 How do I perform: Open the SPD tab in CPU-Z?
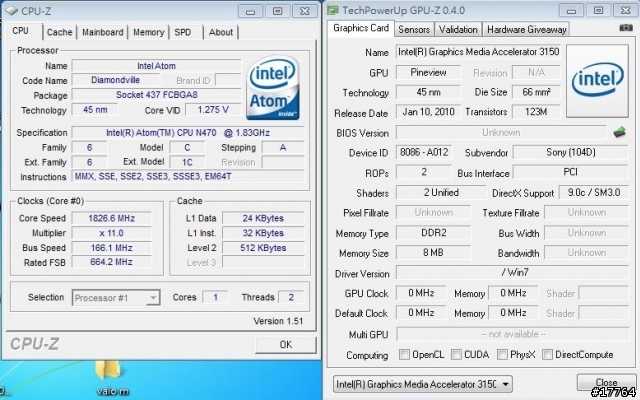coord(182,32)
